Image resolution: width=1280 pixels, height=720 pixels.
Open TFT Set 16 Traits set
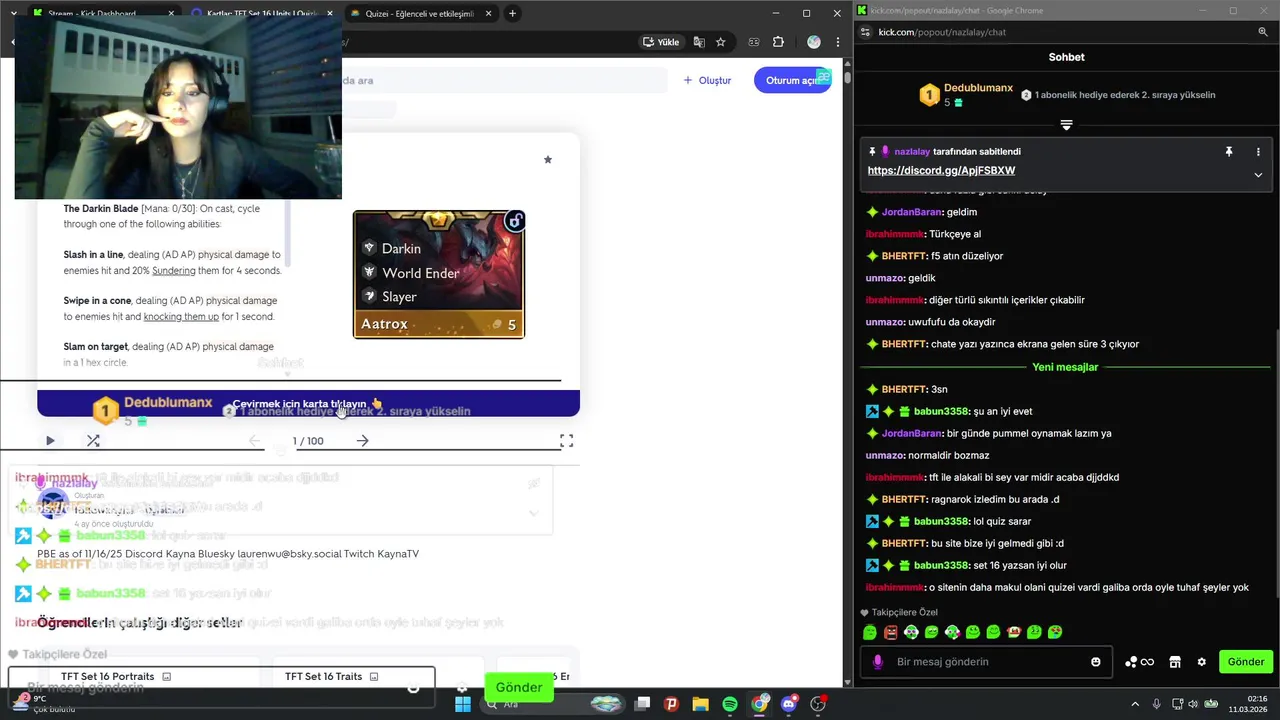click(x=323, y=676)
